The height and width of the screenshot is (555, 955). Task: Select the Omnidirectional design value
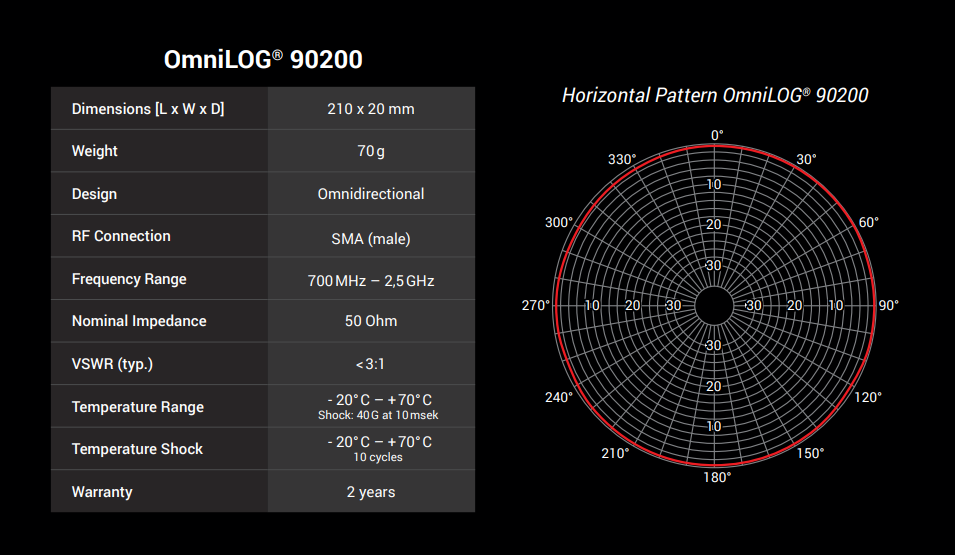click(x=371, y=194)
